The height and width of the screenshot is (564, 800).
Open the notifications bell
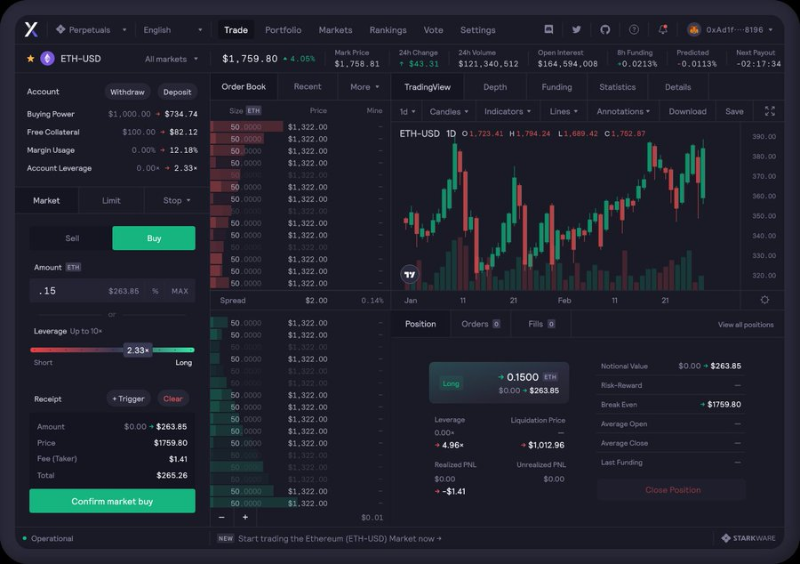point(663,30)
